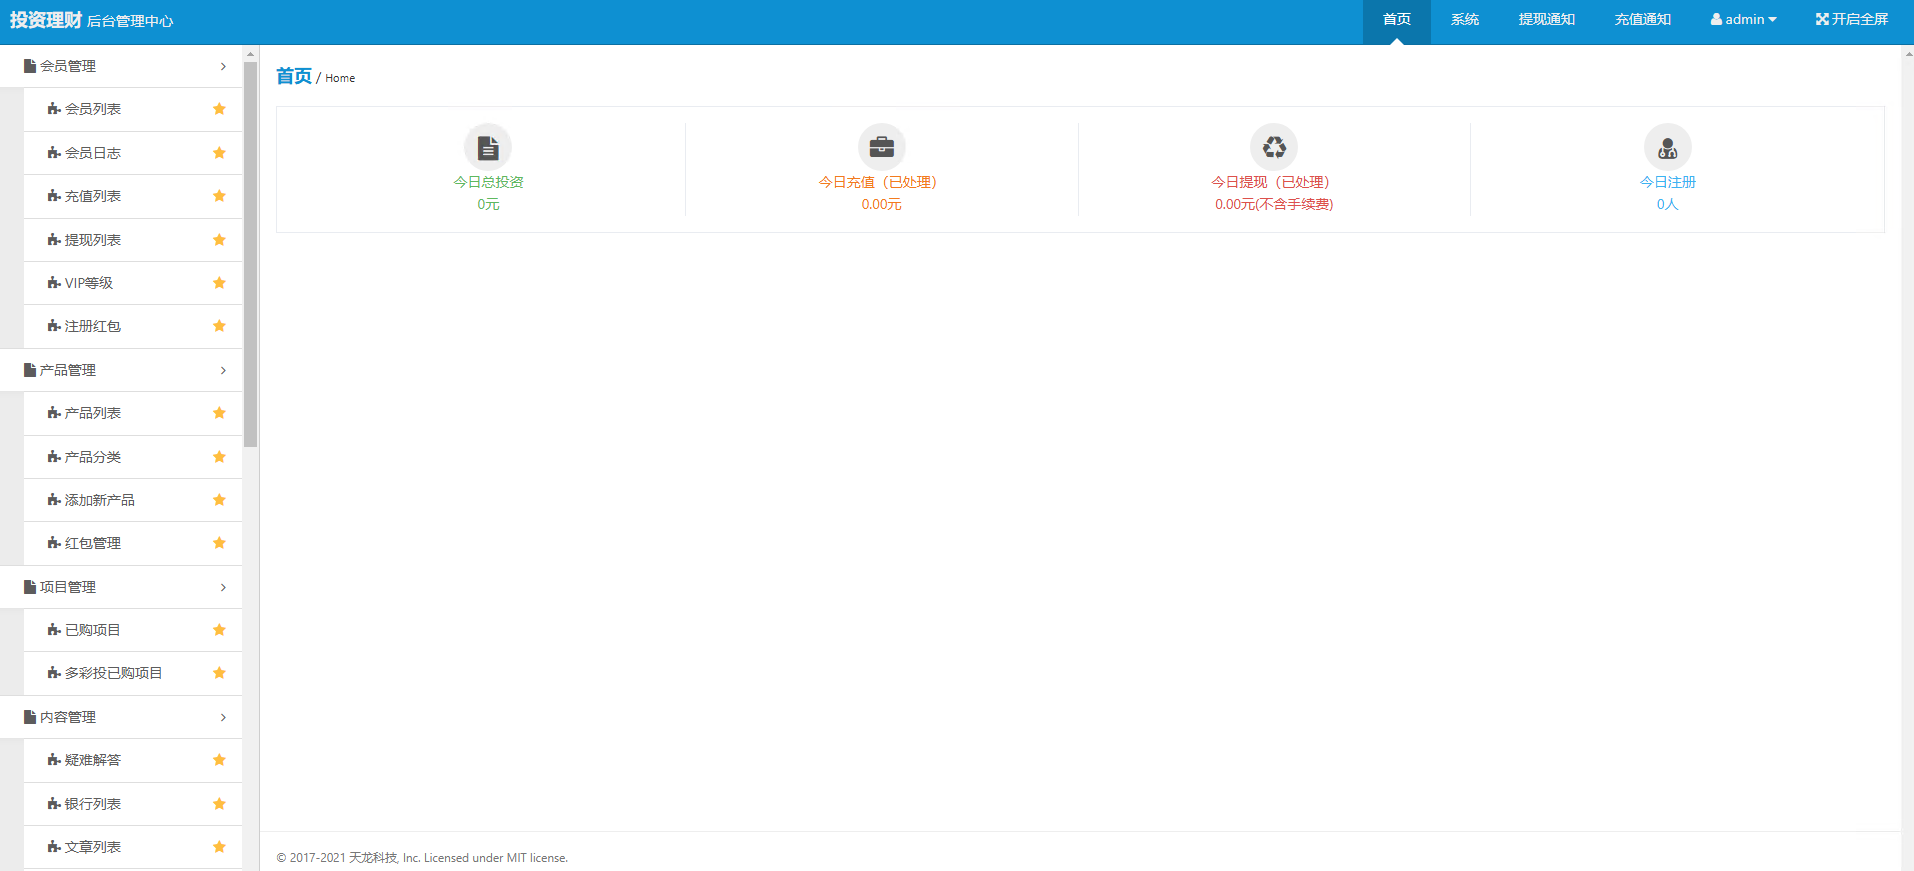Viewport: 1914px width, 871px height.
Task: Open 充值列表 in the sidebar
Action: tap(93, 196)
